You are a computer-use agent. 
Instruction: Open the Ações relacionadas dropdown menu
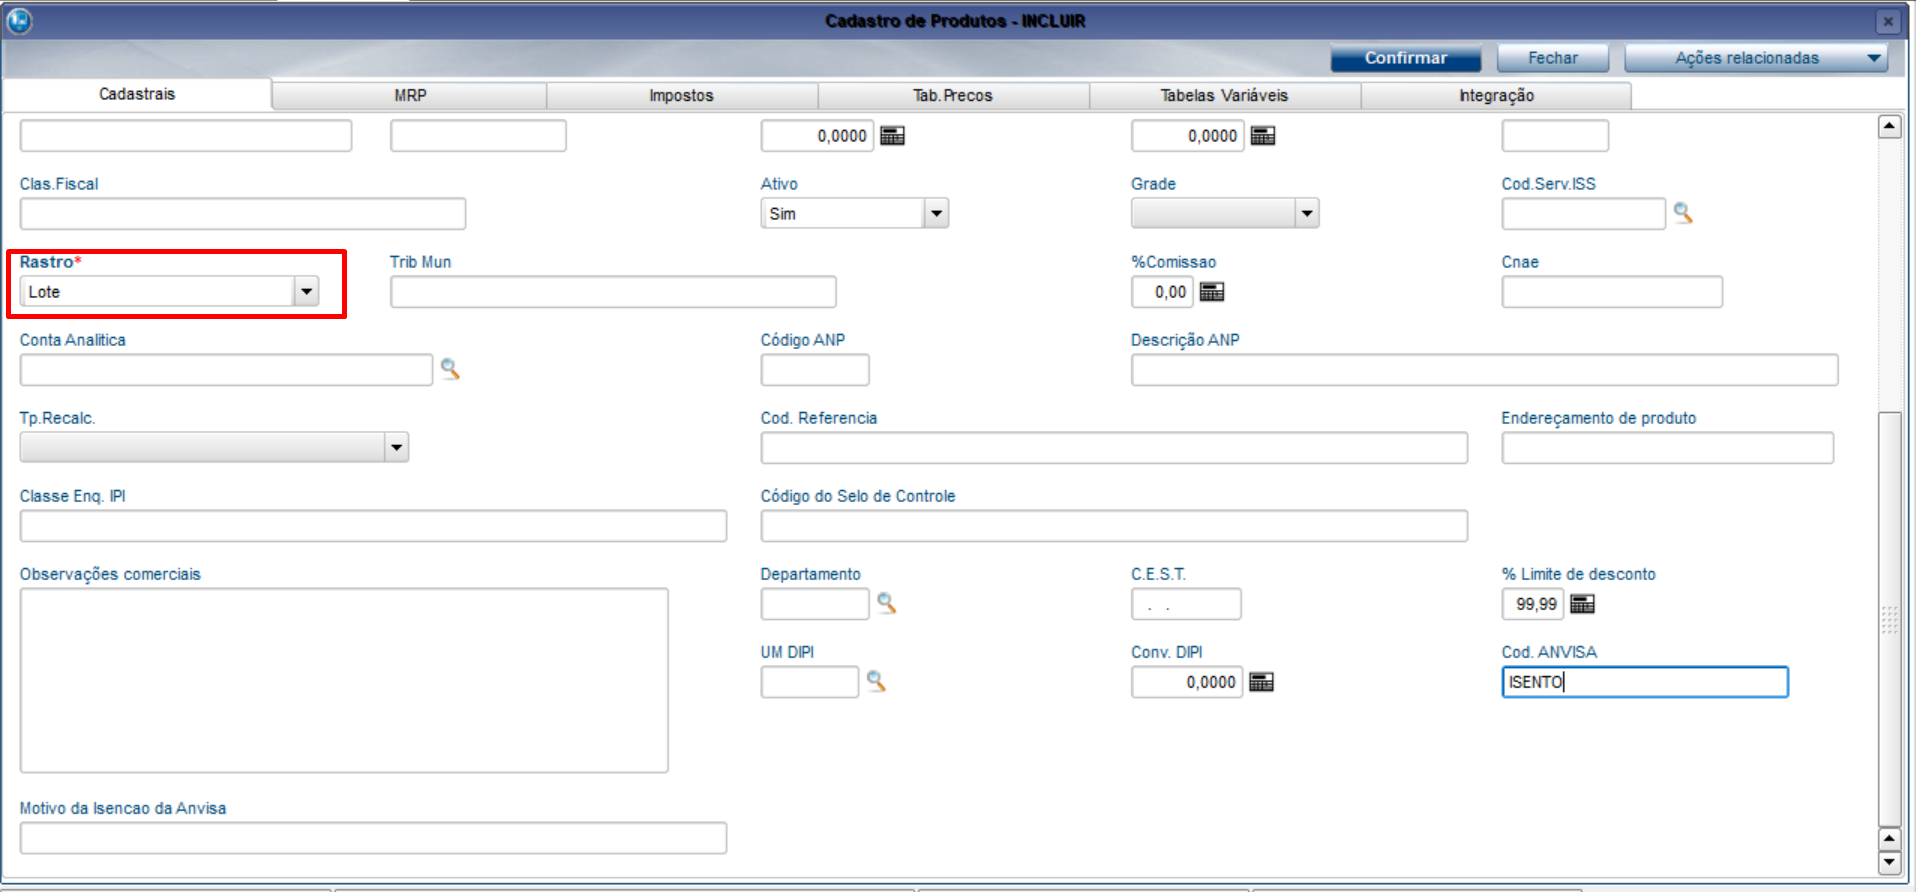pos(1756,58)
